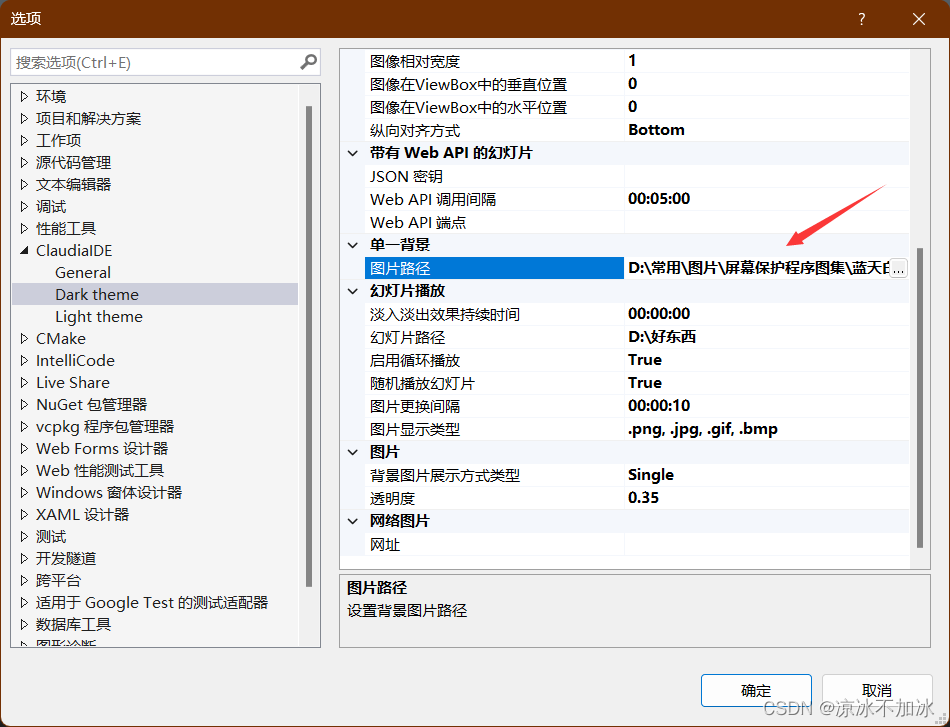Select the General item under ClaudiaIDE

click(x=83, y=273)
